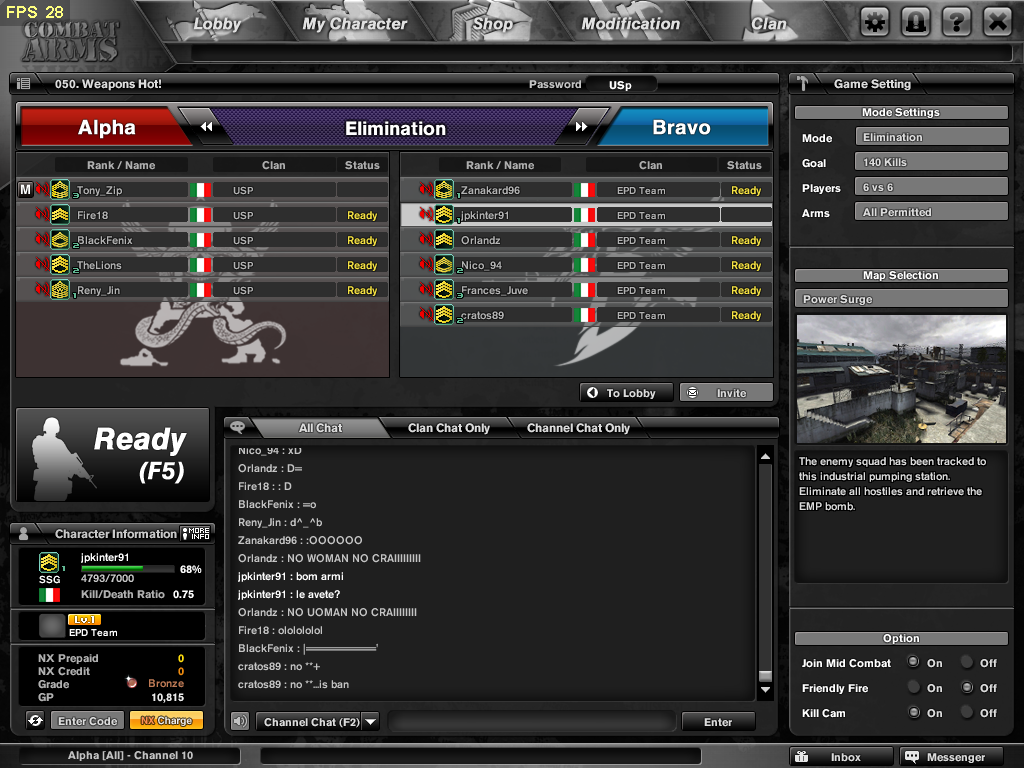The height and width of the screenshot is (768, 1024).
Task: Toggle mute icon for Fire18
Action: click(x=42, y=215)
